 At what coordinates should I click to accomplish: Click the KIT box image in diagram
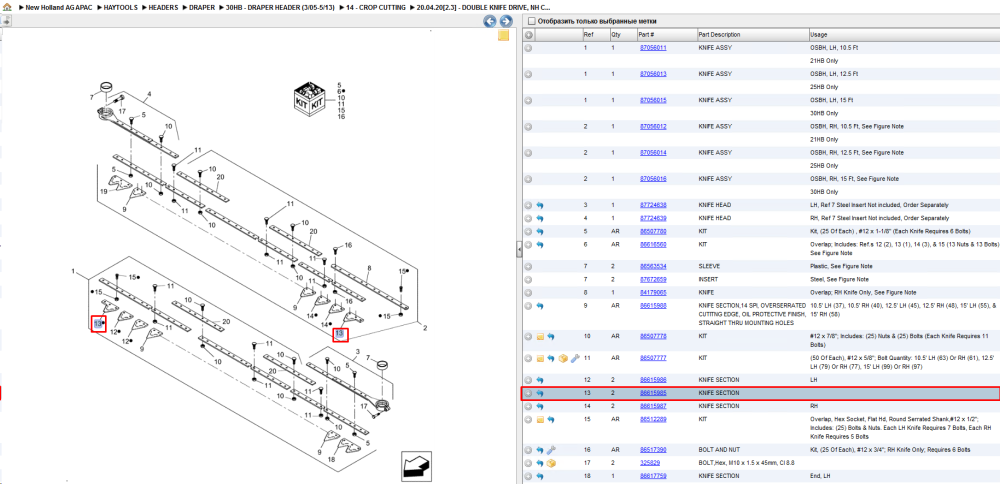(x=311, y=99)
